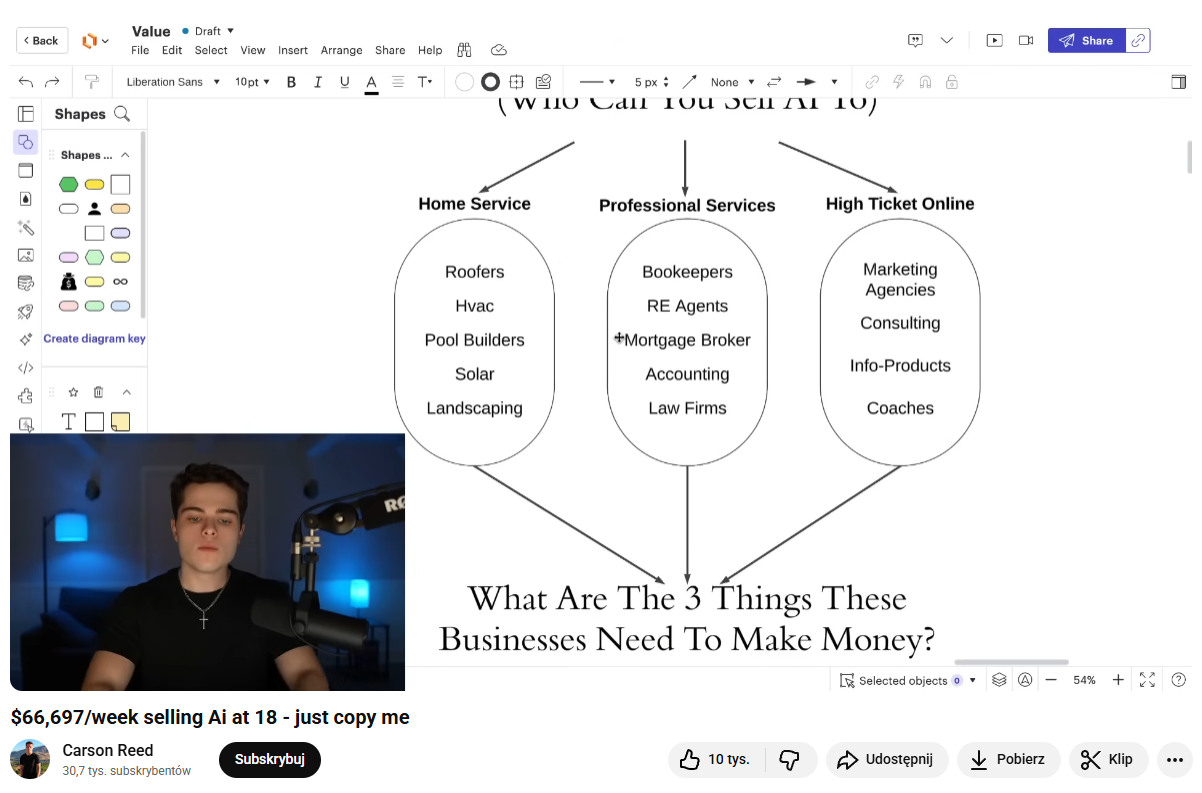Open the droplet theme sidebar icon
1202x793 pixels.
pos(26,198)
